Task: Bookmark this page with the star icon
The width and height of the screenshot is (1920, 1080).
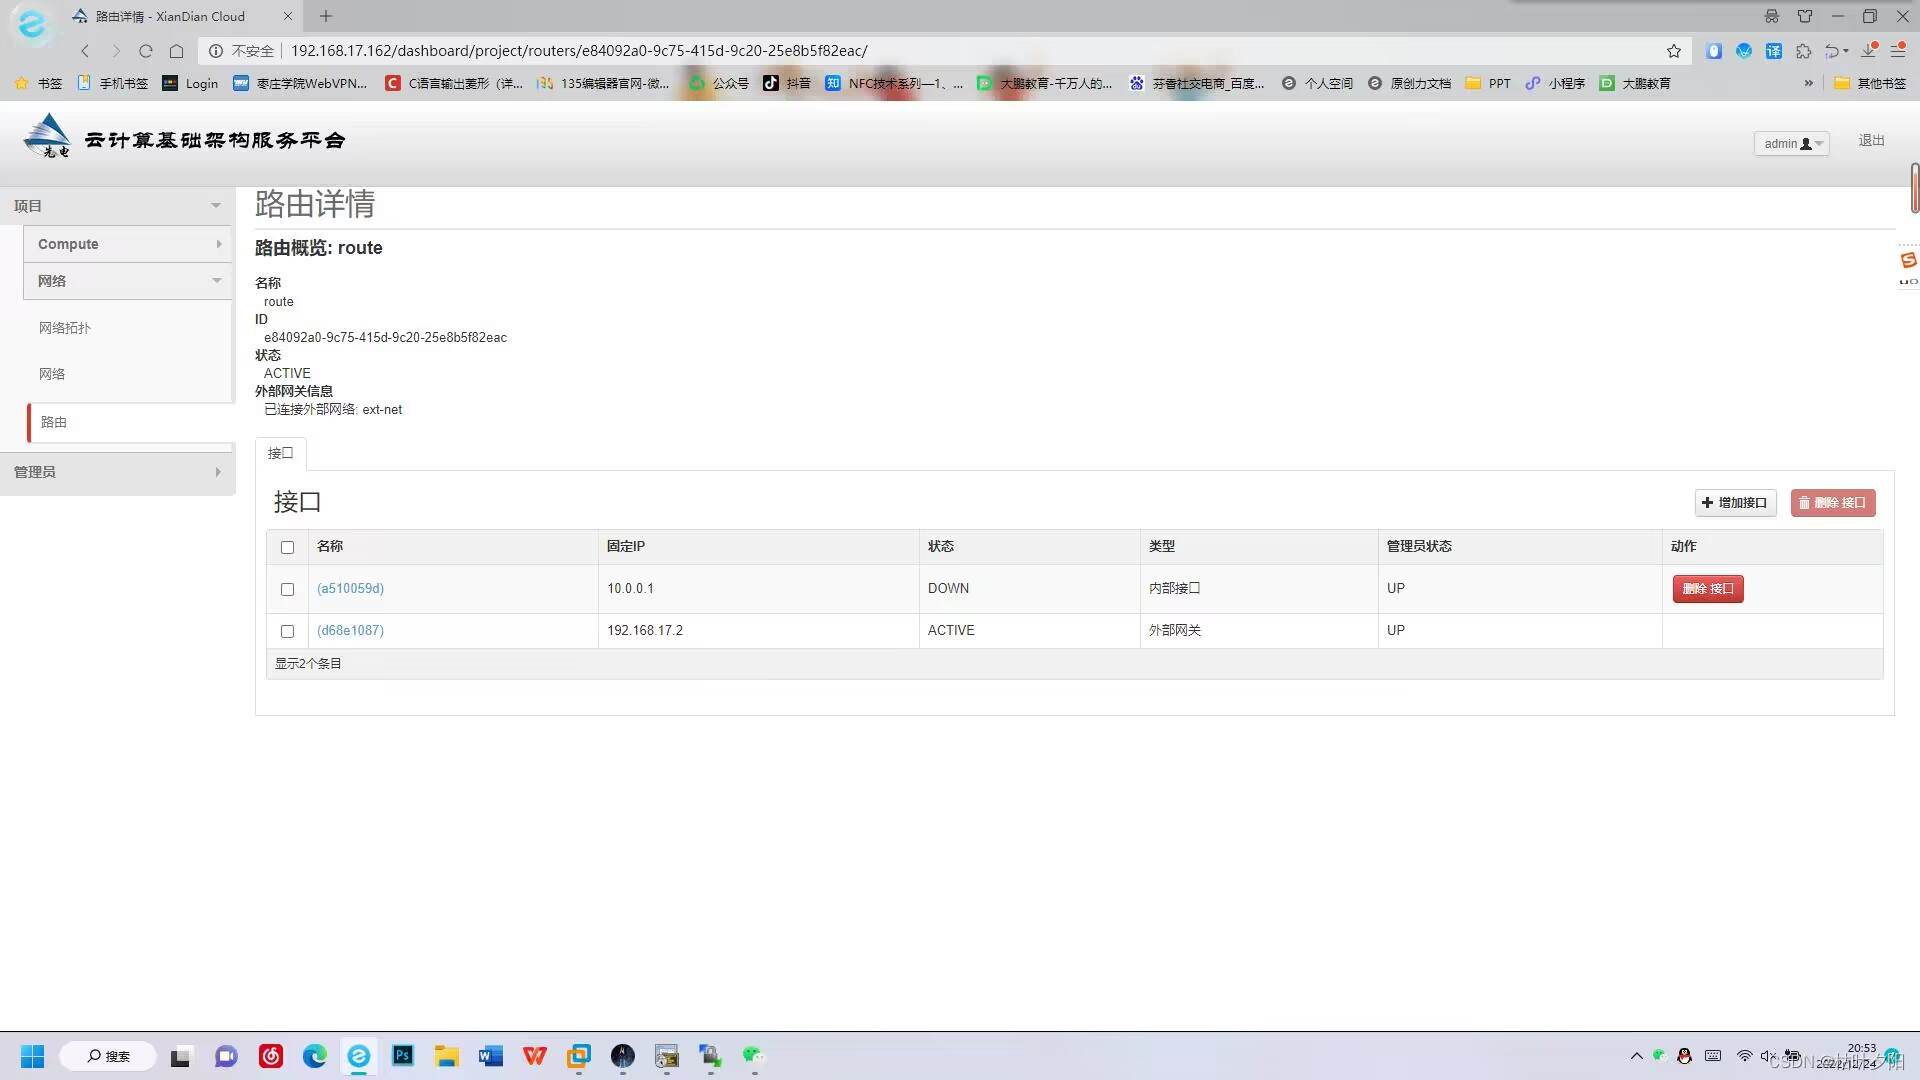Action: [x=1673, y=51]
